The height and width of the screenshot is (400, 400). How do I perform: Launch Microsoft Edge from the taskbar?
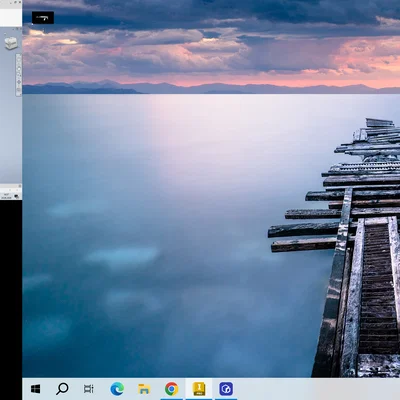pos(117,389)
